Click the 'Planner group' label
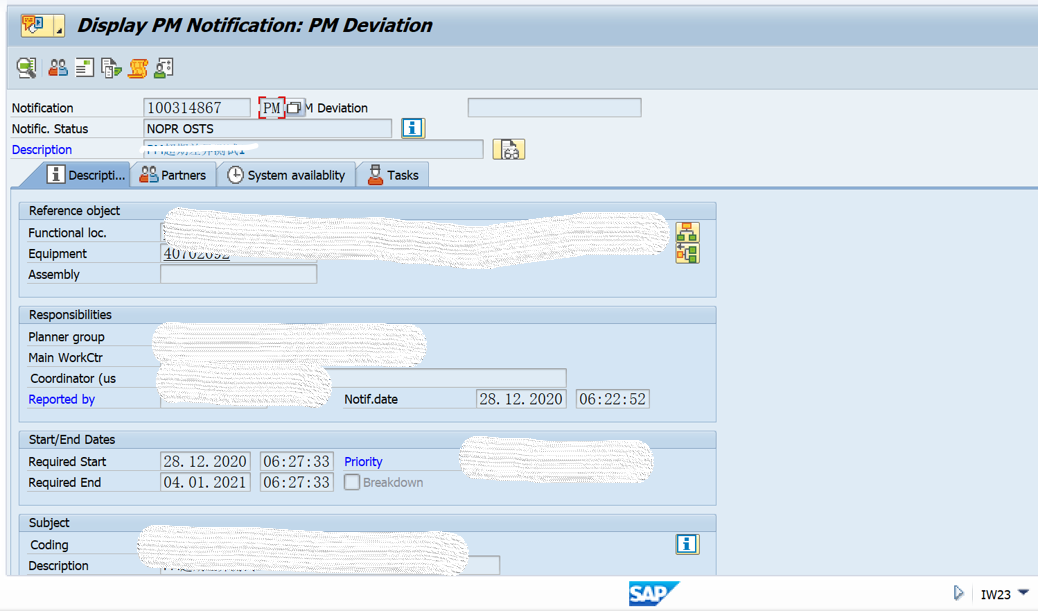This screenshot has width=1040, height=611. (x=66, y=337)
